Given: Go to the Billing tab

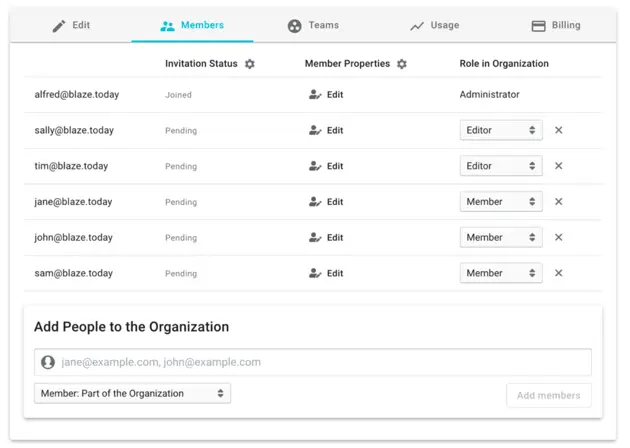Looking at the screenshot, I should (555, 26).
